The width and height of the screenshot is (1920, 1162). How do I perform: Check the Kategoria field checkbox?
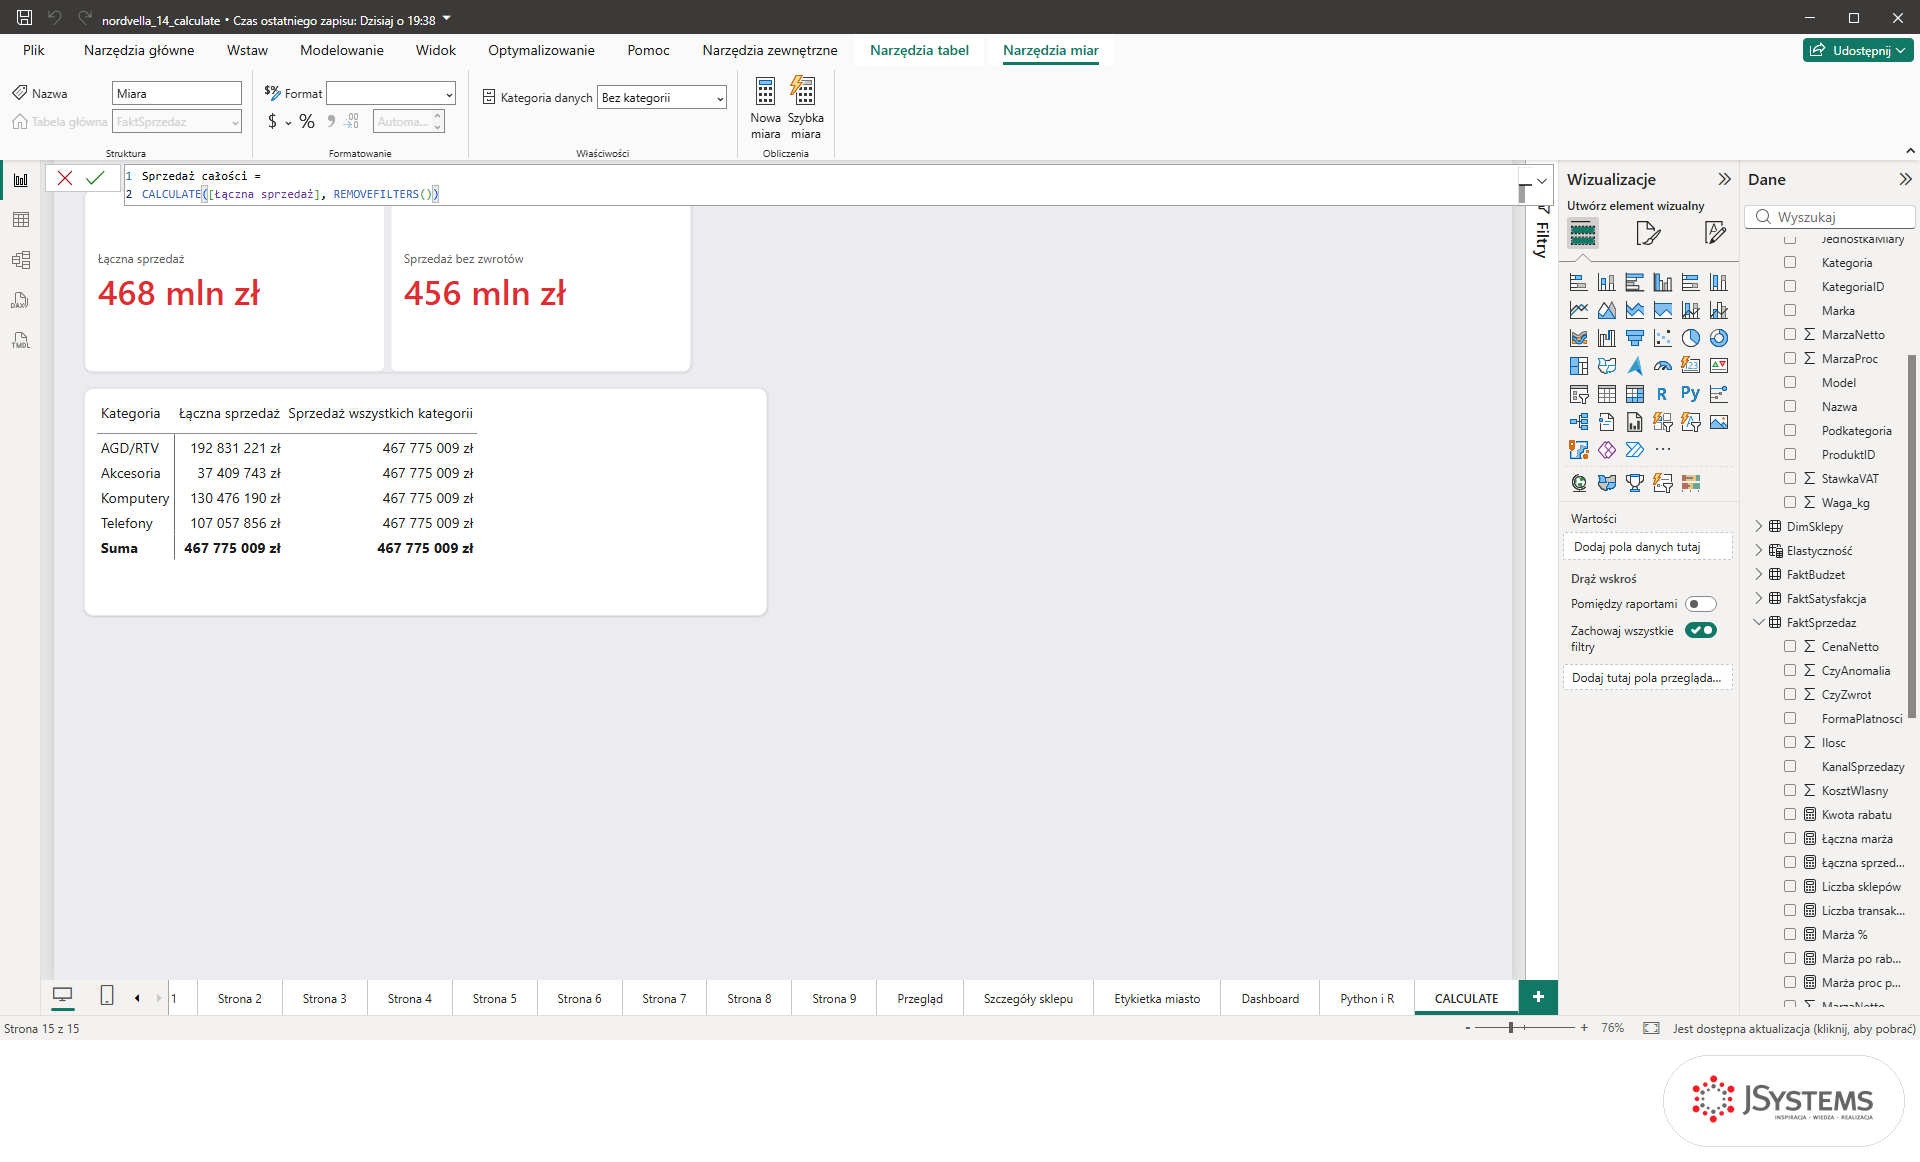tap(1790, 263)
